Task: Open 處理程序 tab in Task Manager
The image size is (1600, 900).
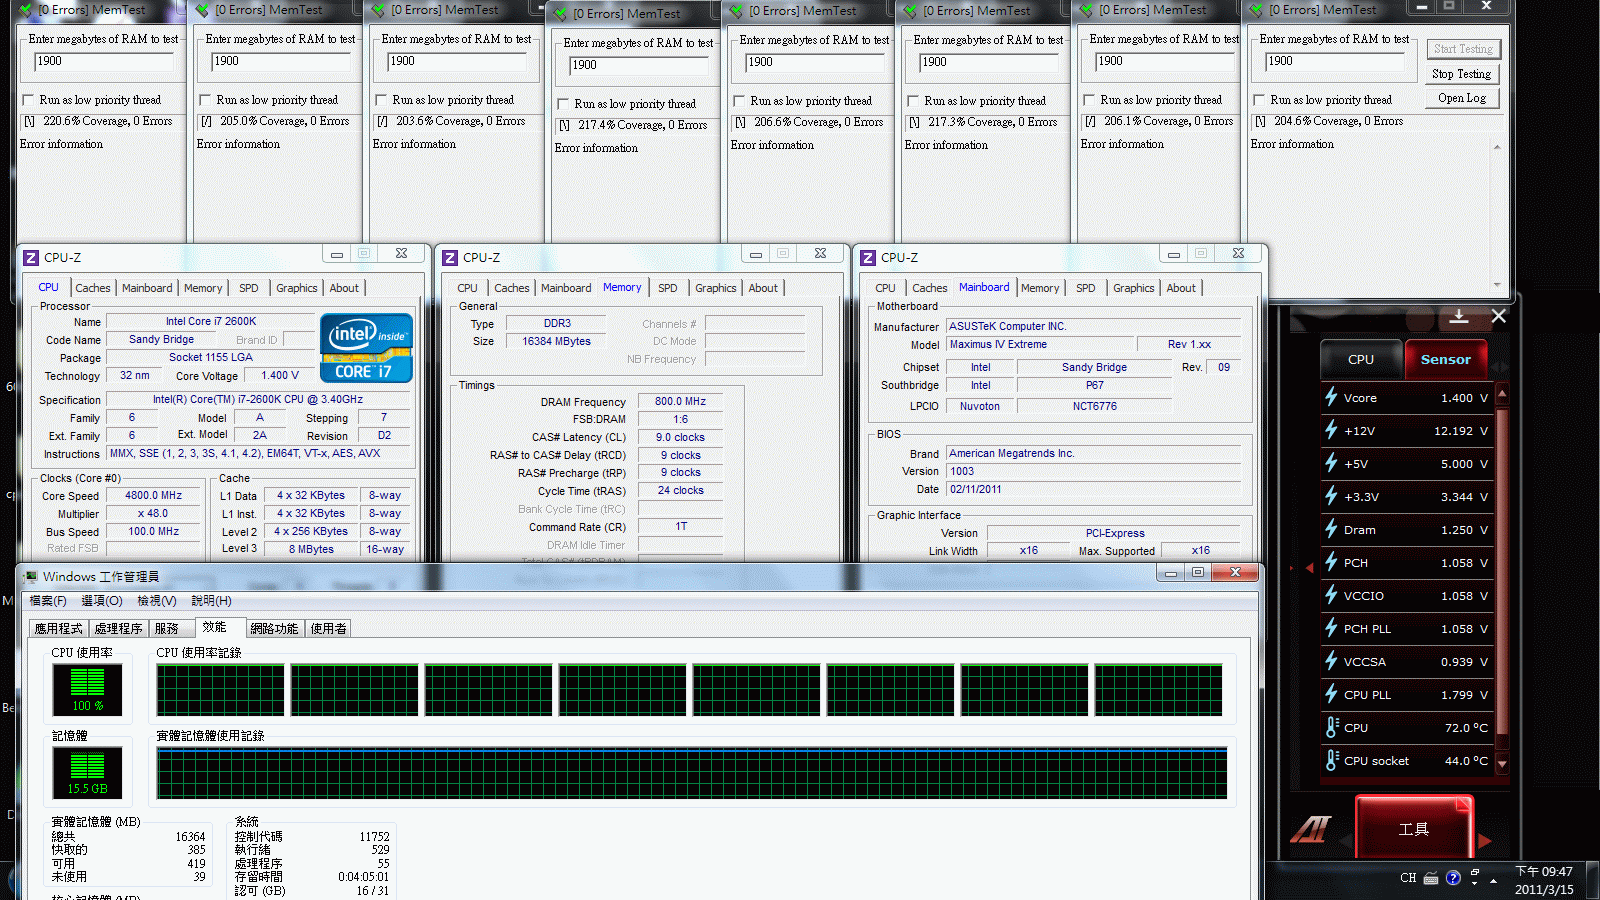Action: [x=118, y=629]
